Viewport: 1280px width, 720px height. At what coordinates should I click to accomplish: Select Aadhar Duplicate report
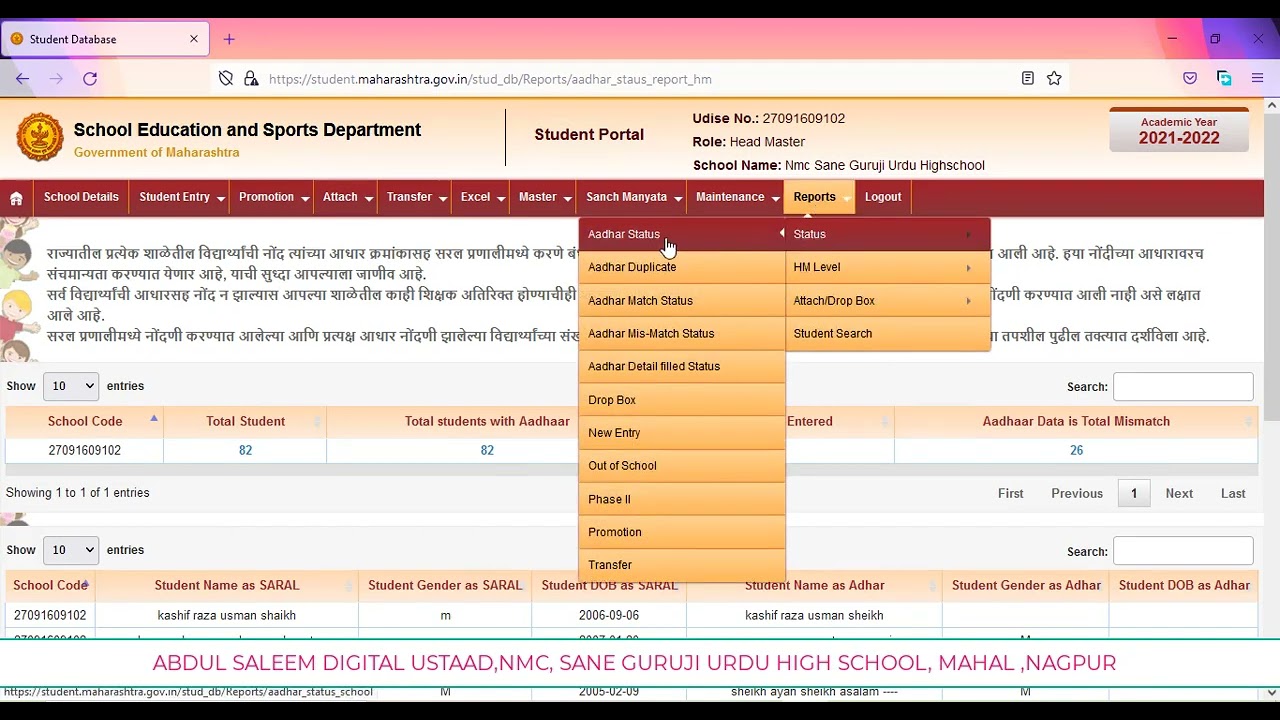coord(682,267)
